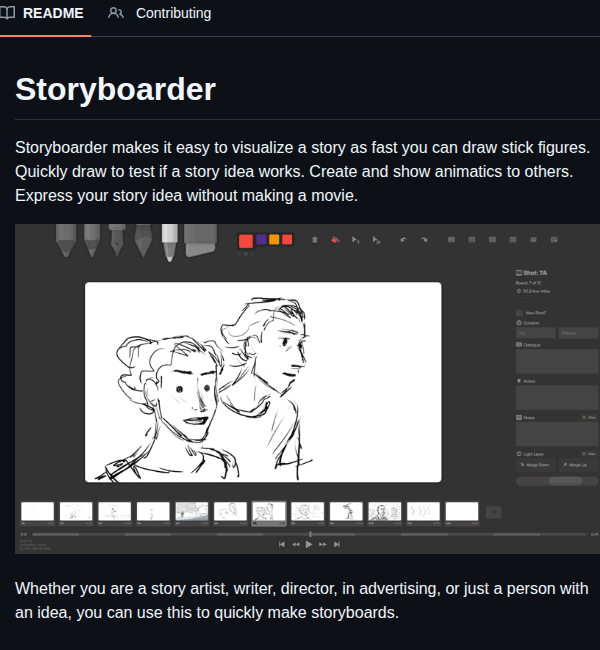Viewport: 600px width, 650px height.
Task: Select the brush tool
Action: [143, 240]
